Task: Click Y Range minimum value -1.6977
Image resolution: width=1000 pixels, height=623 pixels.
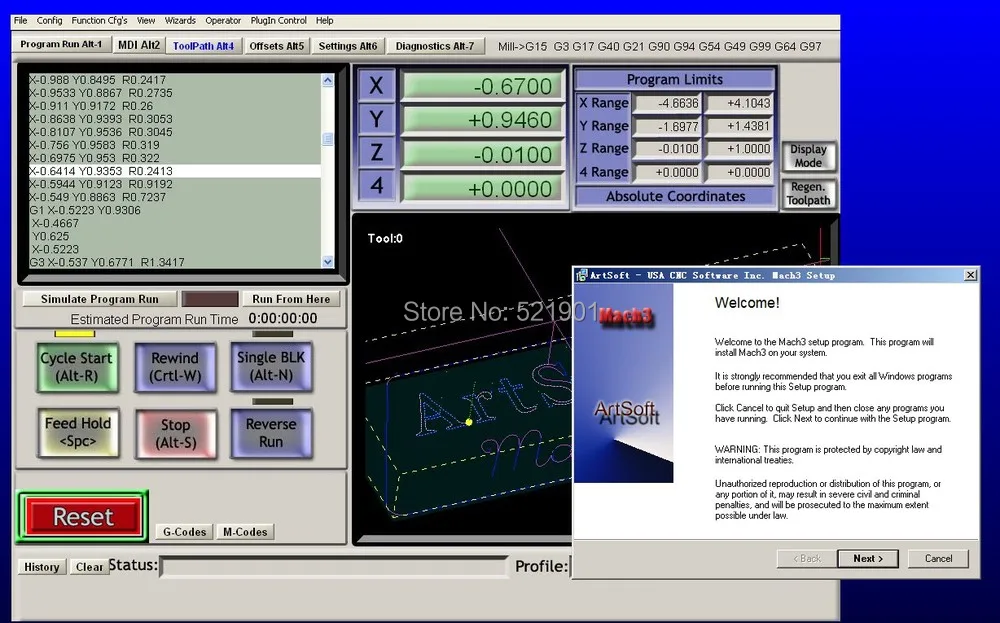Action: [x=667, y=126]
